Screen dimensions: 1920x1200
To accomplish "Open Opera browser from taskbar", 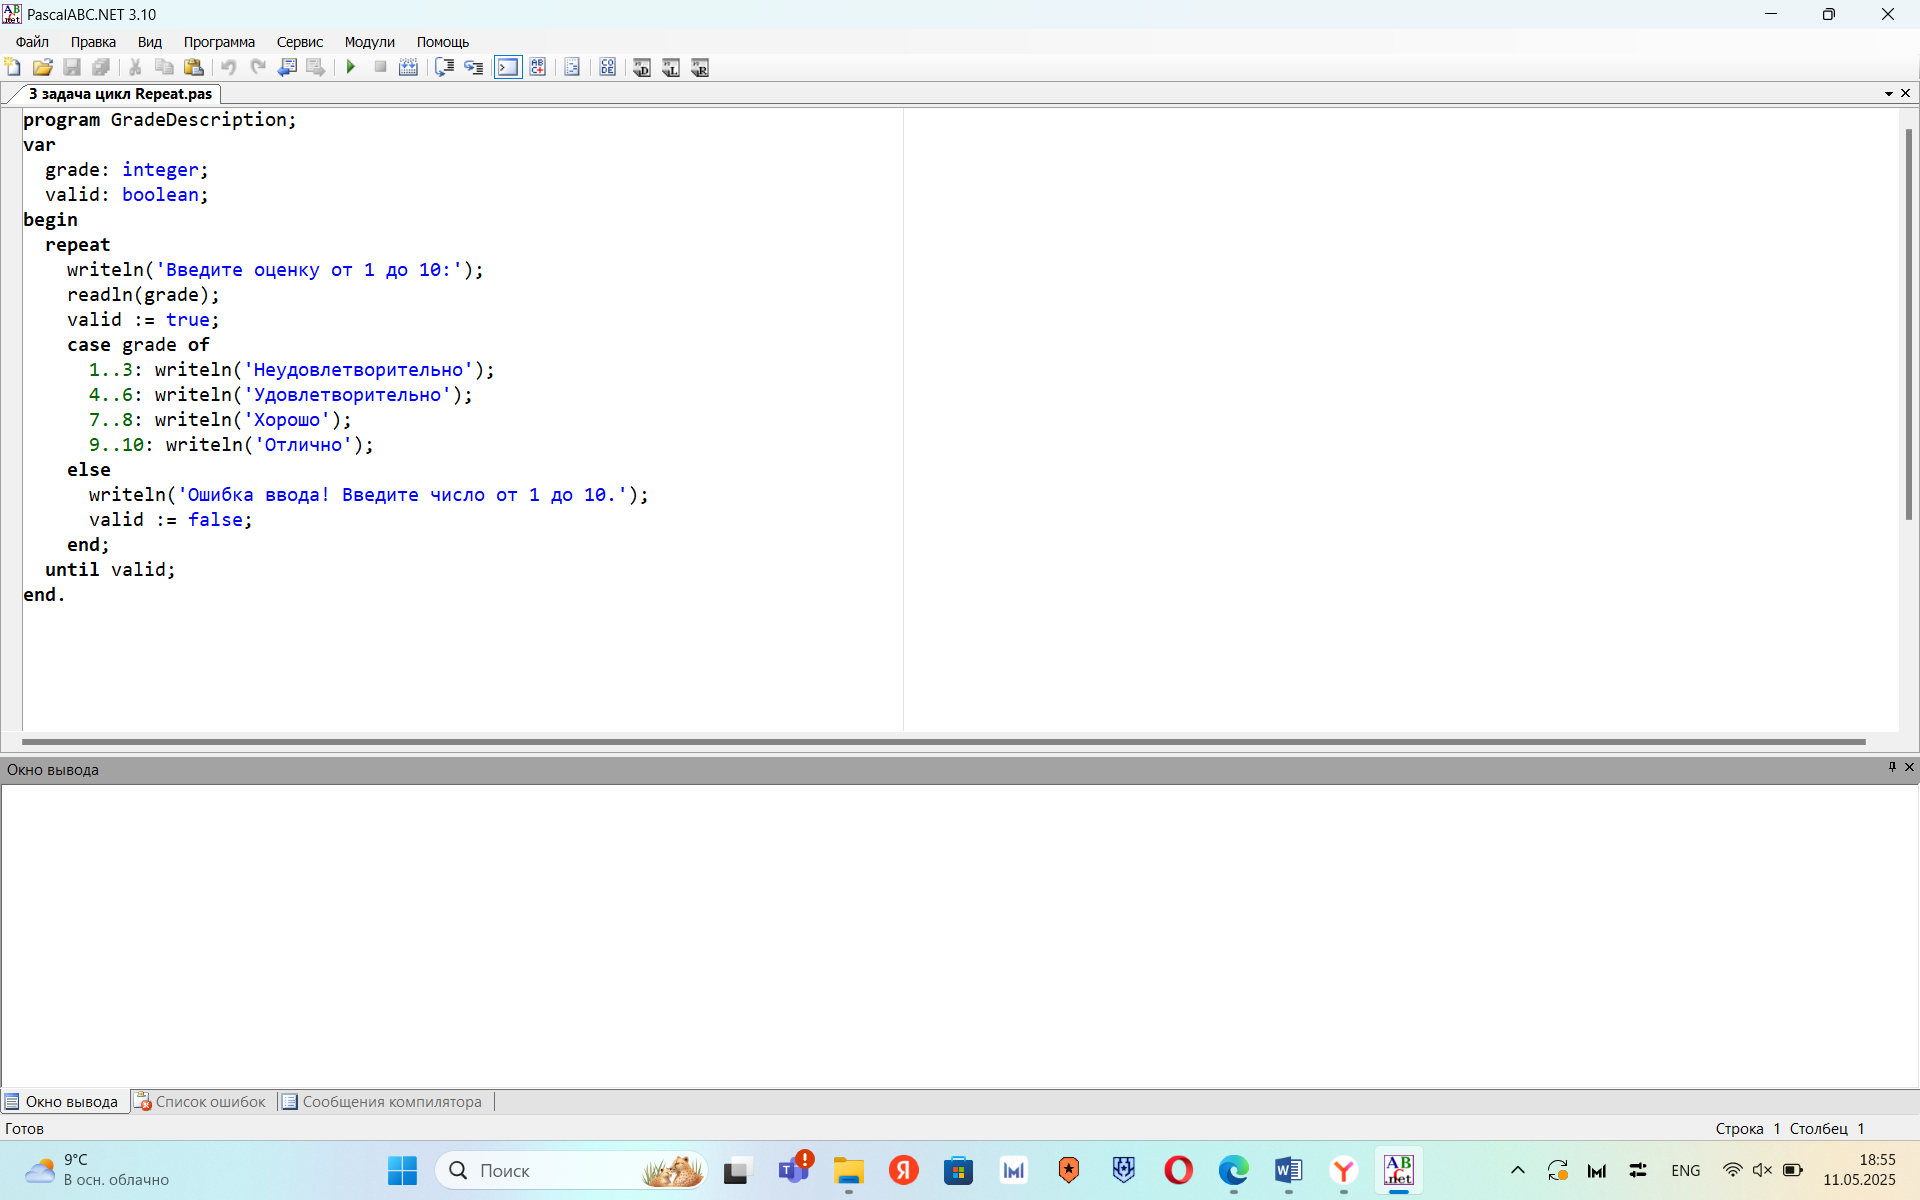I will 1178,1170.
